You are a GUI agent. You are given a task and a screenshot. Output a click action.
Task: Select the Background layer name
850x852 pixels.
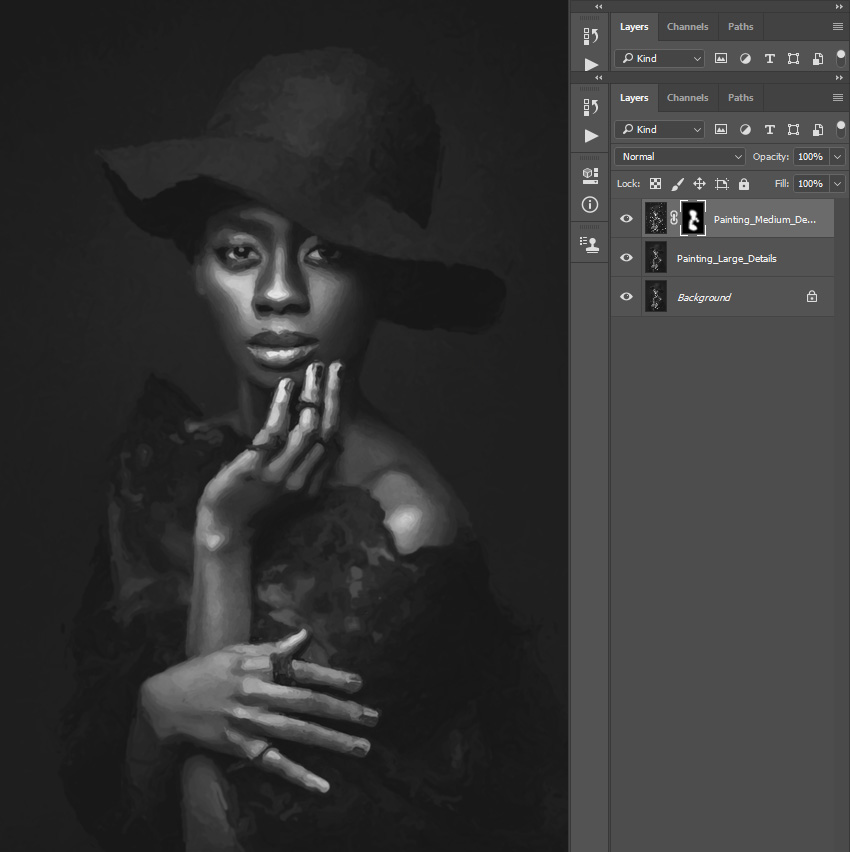tap(704, 298)
